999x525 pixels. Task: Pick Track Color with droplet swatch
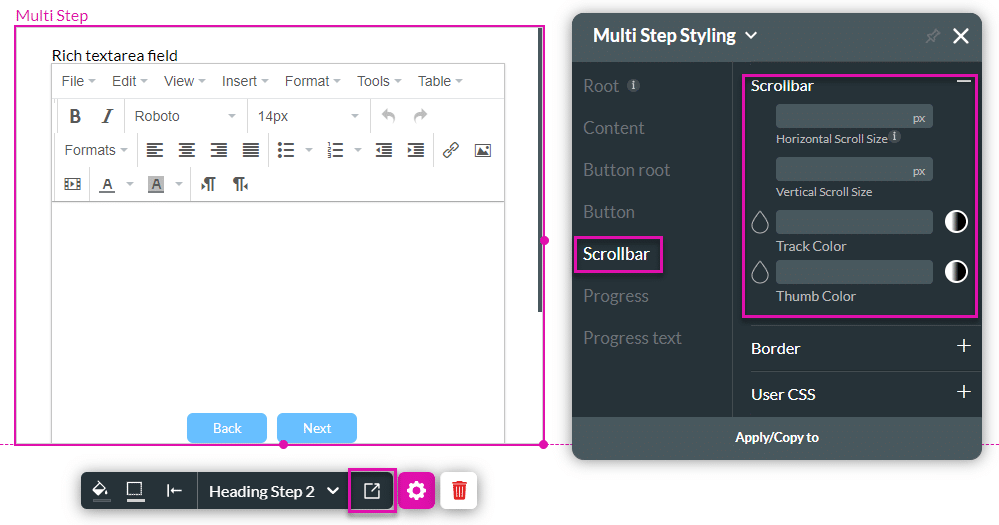click(x=760, y=222)
